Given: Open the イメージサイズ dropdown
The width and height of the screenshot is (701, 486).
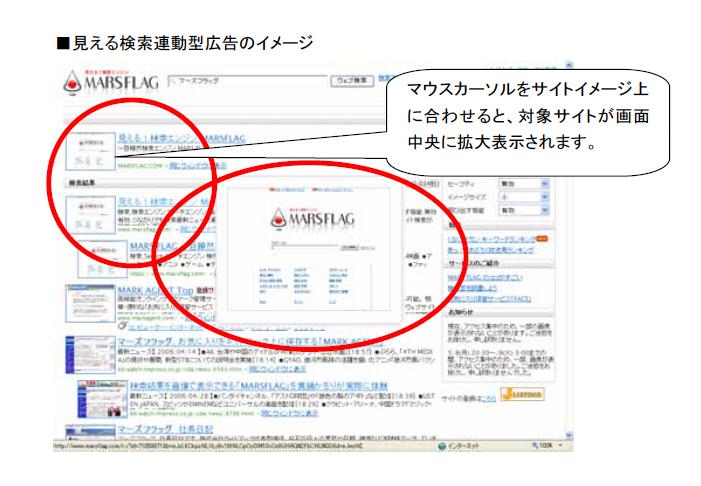Looking at the screenshot, I should [524, 197].
